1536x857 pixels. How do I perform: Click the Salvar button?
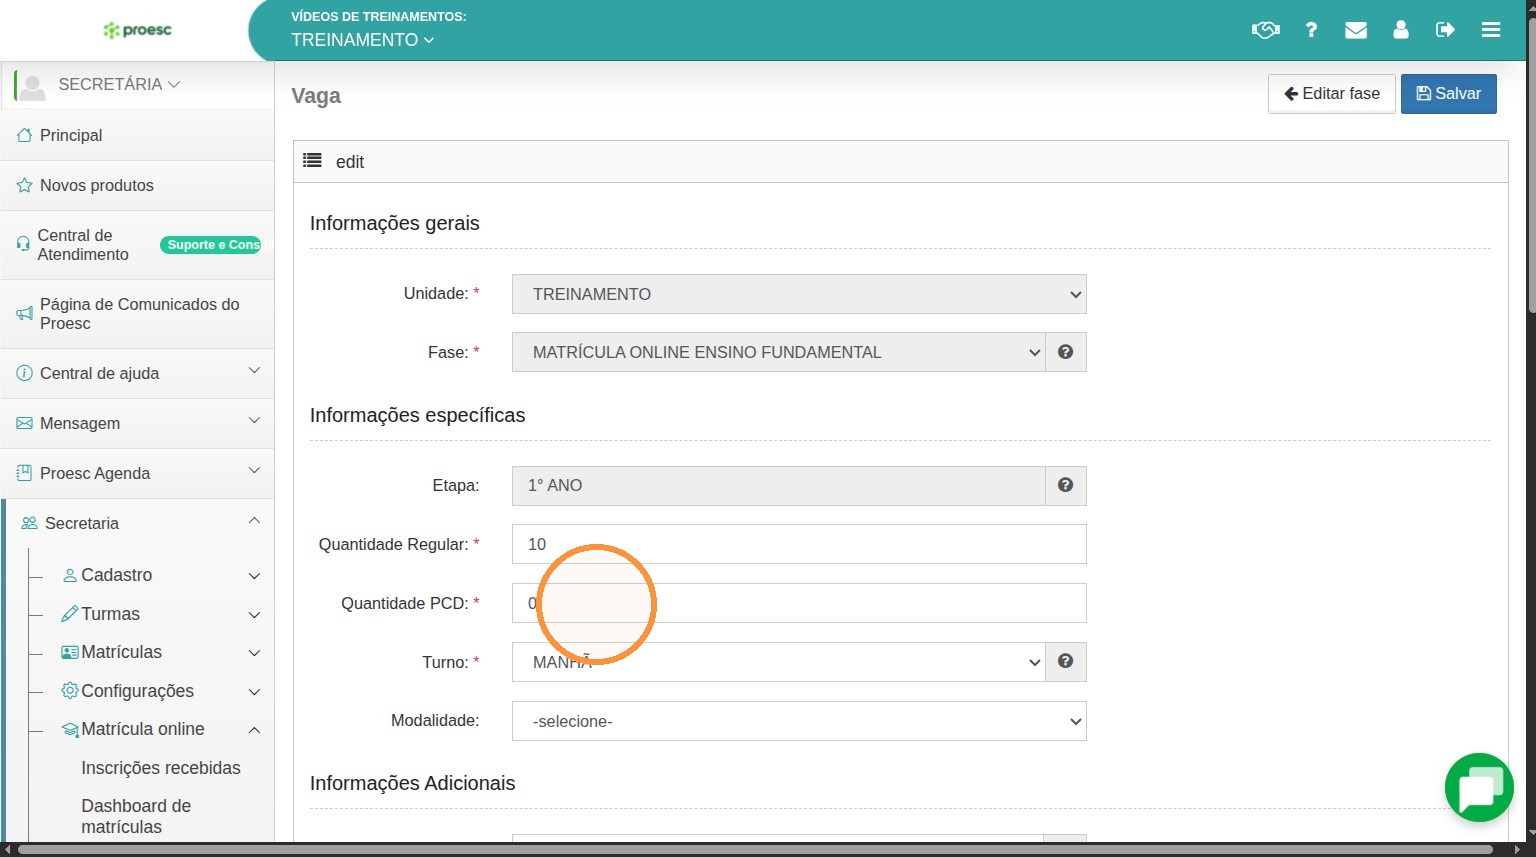1449,94
